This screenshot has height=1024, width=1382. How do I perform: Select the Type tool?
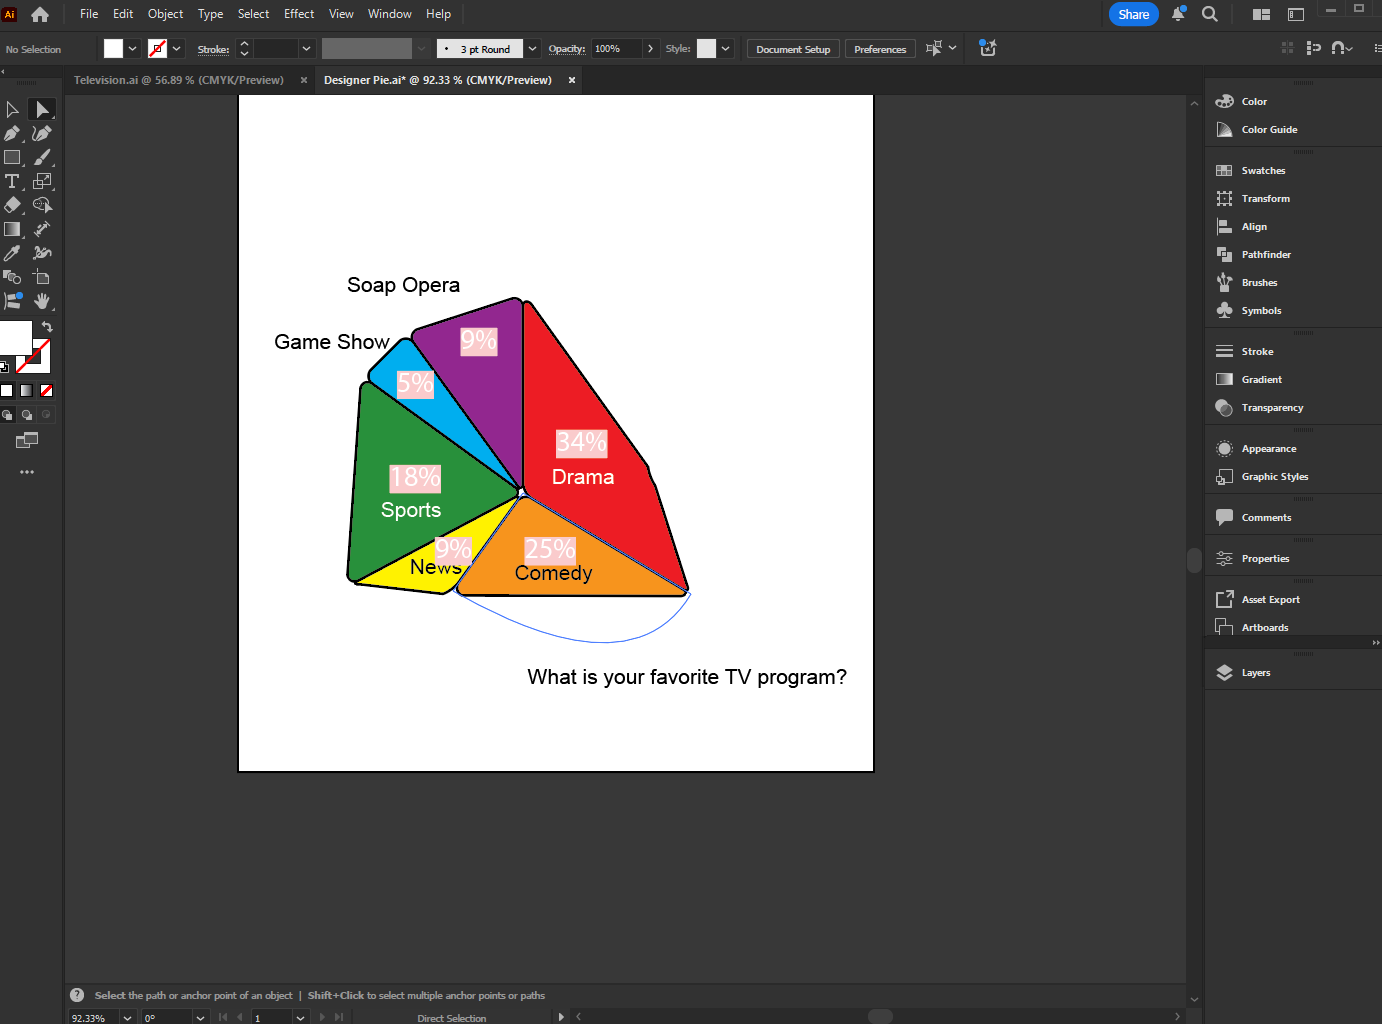click(x=12, y=181)
